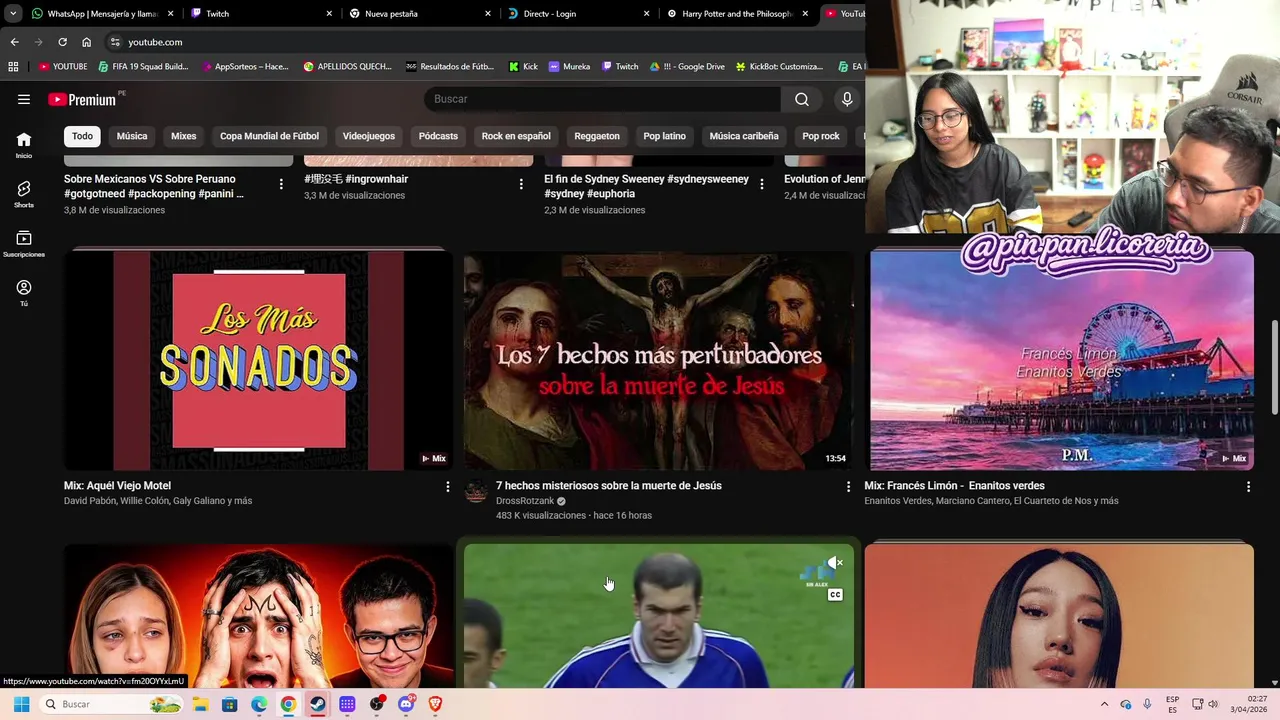Open Inicio in the left sidebar
Screen dimensions: 1280x720
(24, 145)
